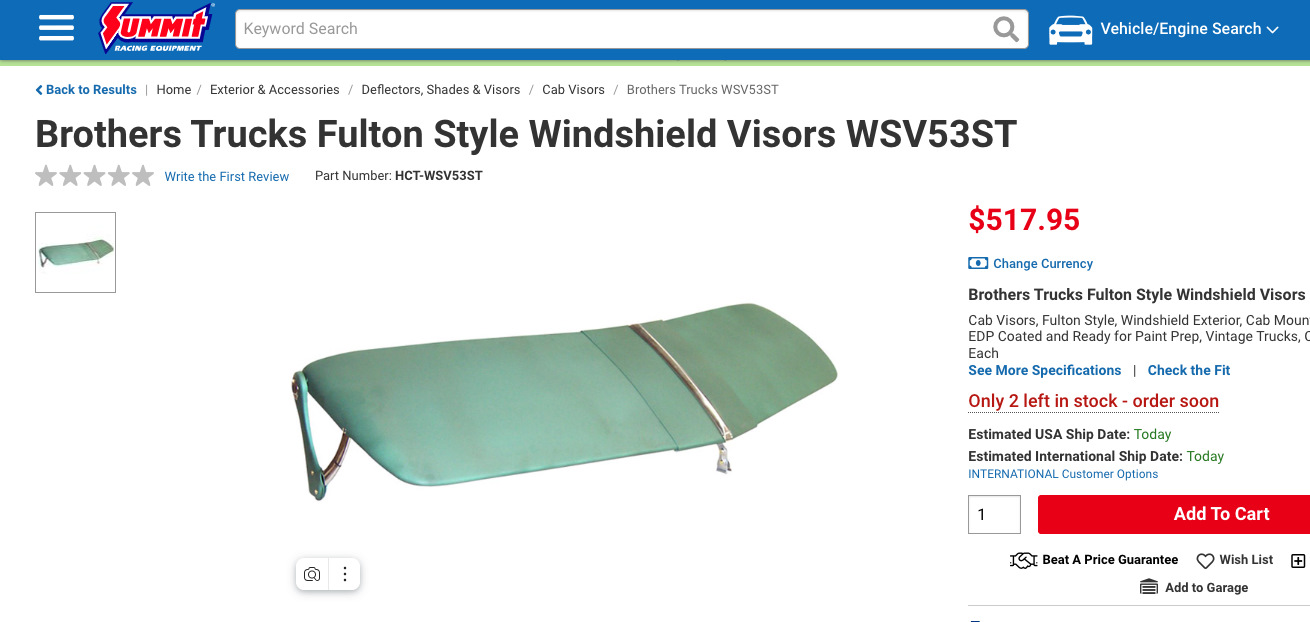This screenshot has height=622, width=1310.
Task: Click the Add to Garage icon
Action: pos(1149,588)
